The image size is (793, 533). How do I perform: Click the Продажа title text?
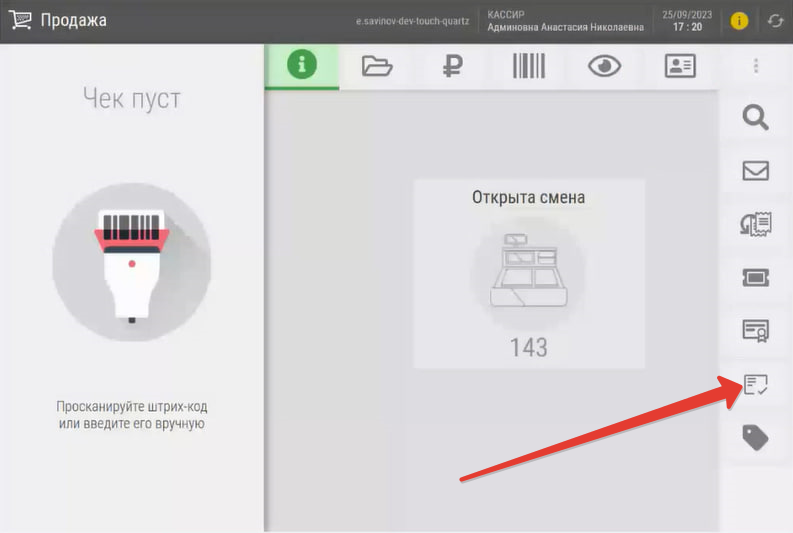coord(73,20)
